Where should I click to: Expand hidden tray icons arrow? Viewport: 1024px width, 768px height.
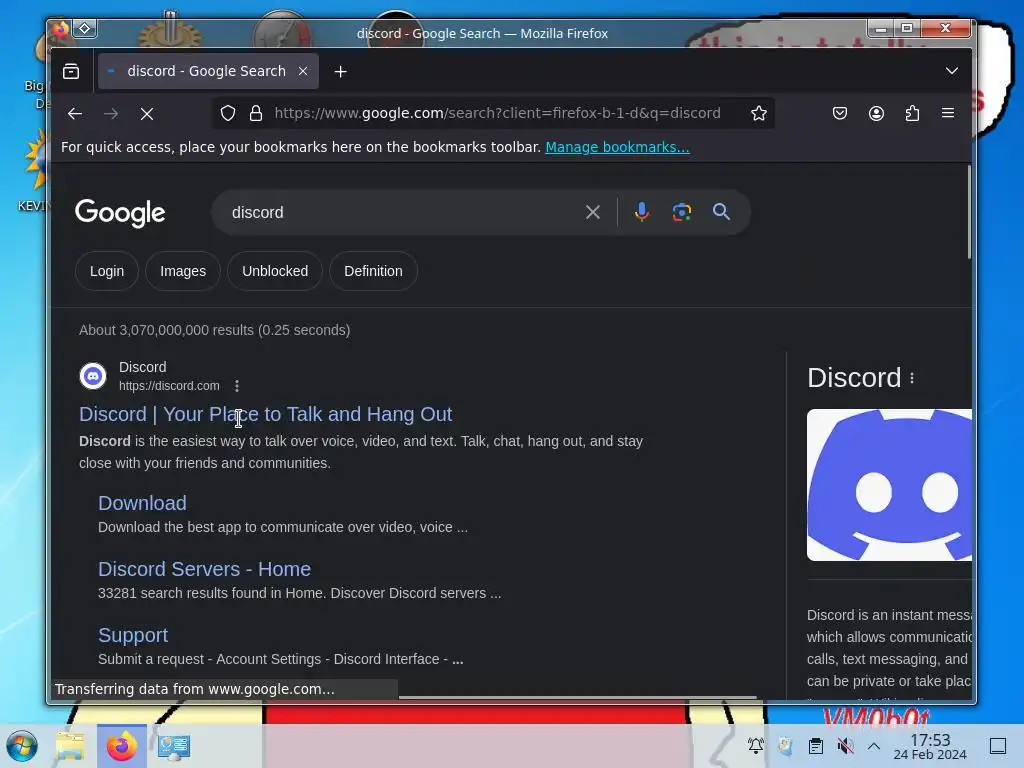point(874,746)
